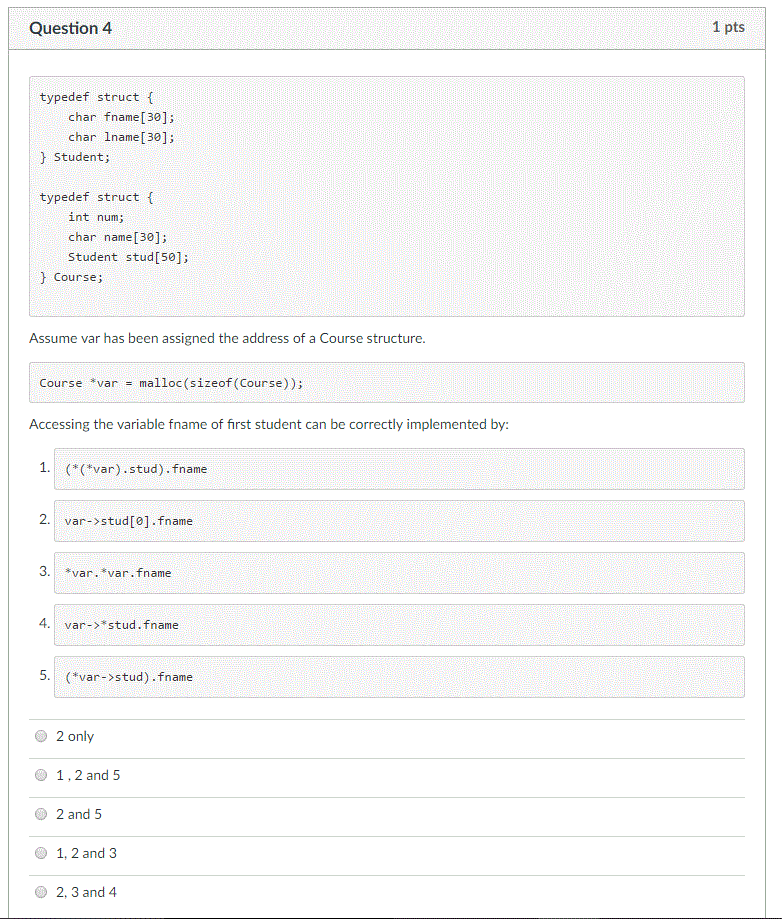Click answer code "(*(*var).stud).fname"

coord(133,469)
